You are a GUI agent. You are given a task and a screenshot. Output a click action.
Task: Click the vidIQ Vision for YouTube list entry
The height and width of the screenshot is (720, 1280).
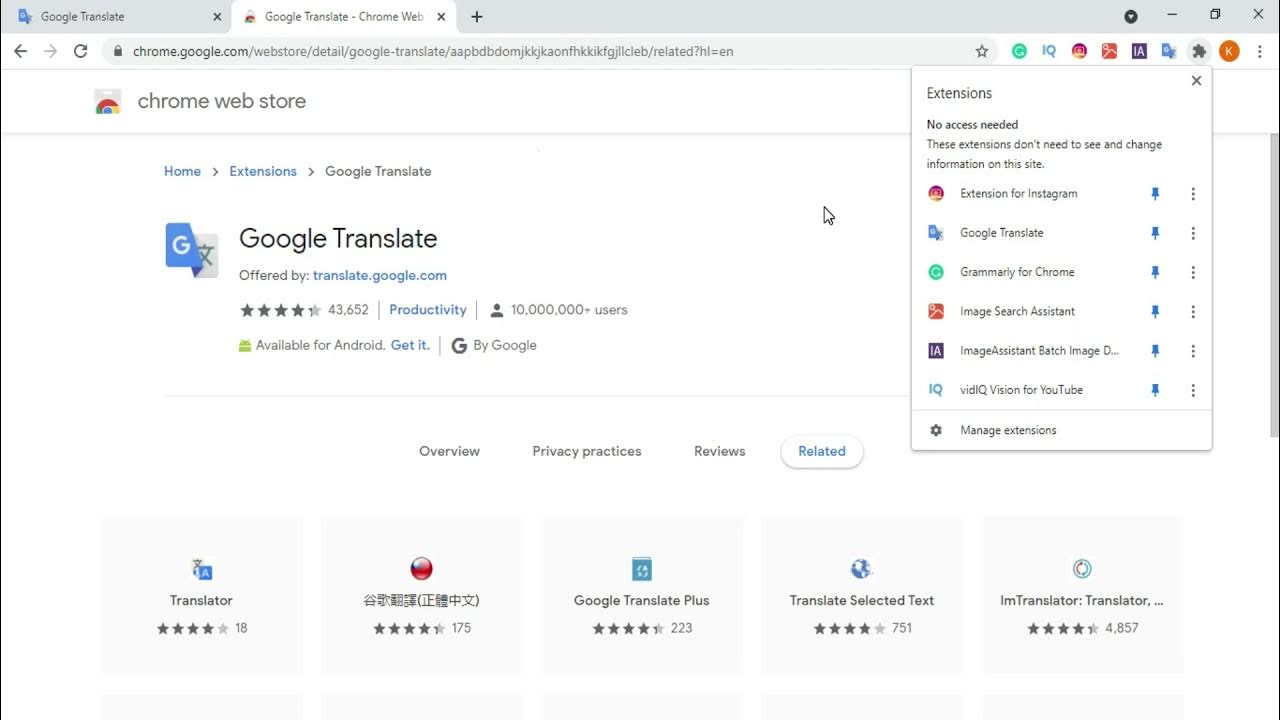[1021, 390]
